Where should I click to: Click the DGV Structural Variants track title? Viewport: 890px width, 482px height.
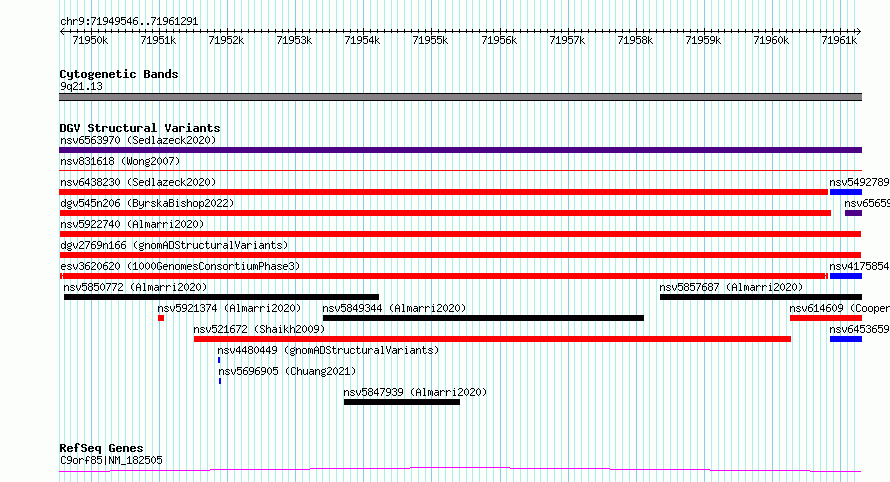(x=140, y=128)
